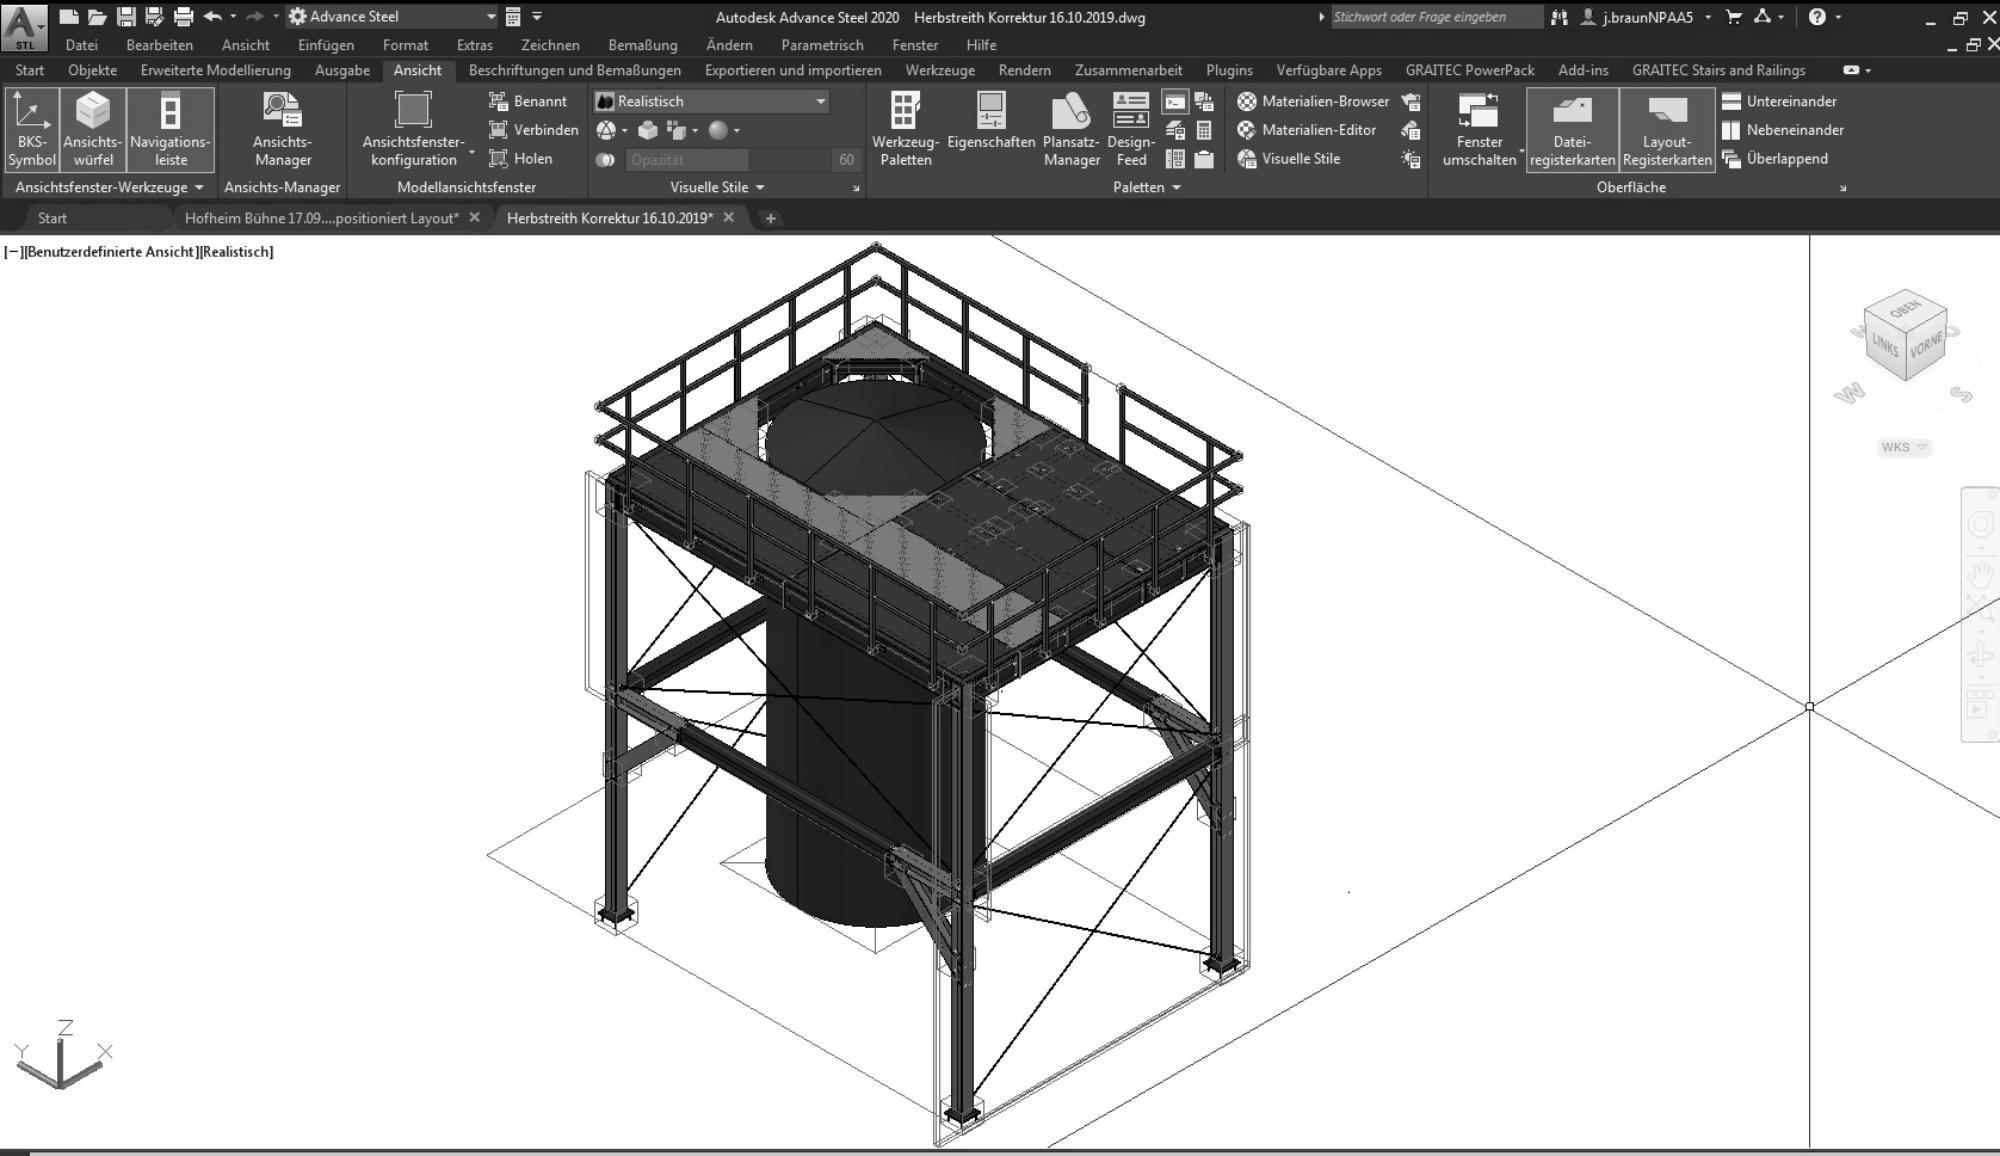
Task: Open Design-Feed palette
Action: pos(1131,129)
